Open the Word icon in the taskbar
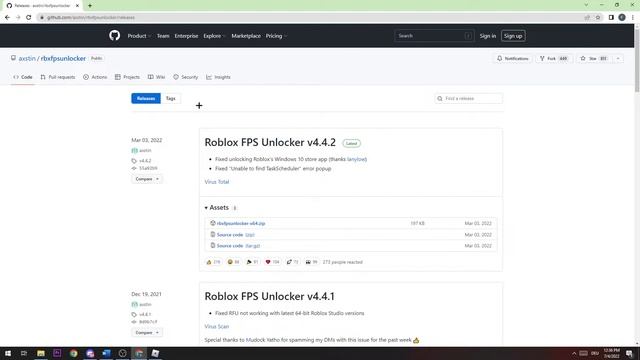Screen dimensions: 640x360 (106, 353)
